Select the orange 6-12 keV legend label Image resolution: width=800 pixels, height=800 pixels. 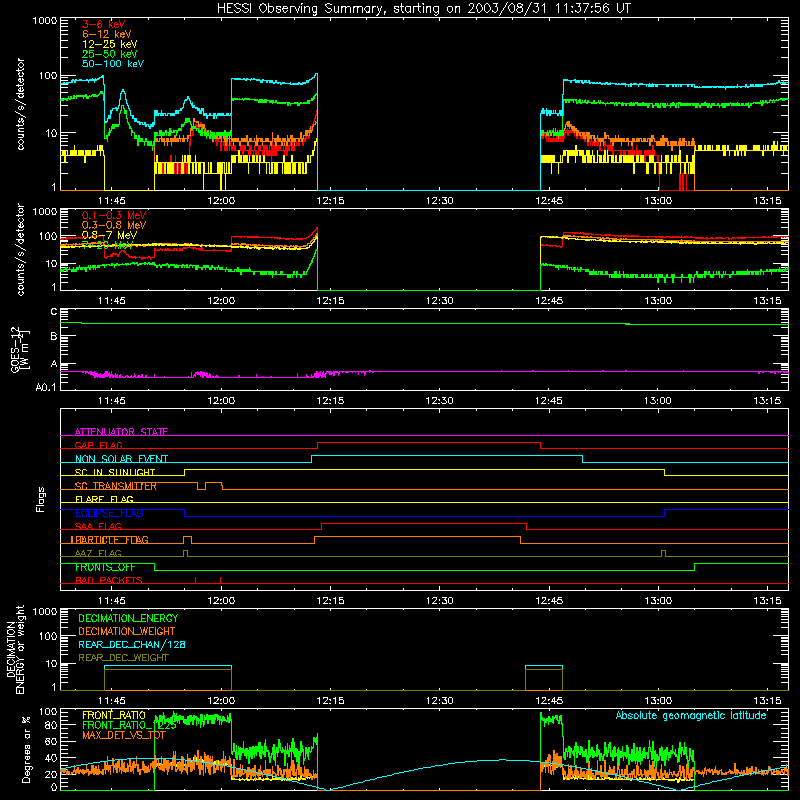coord(106,34)
